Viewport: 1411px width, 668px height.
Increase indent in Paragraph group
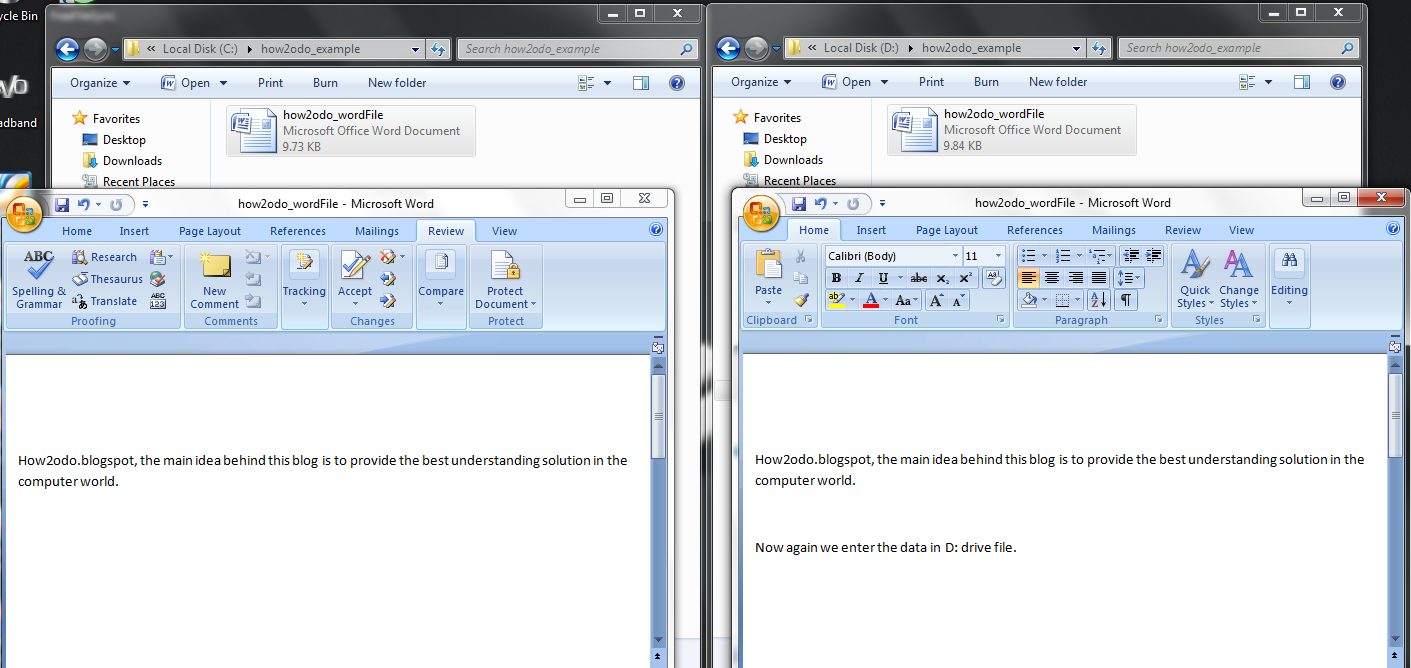[x=1153, y=256]
